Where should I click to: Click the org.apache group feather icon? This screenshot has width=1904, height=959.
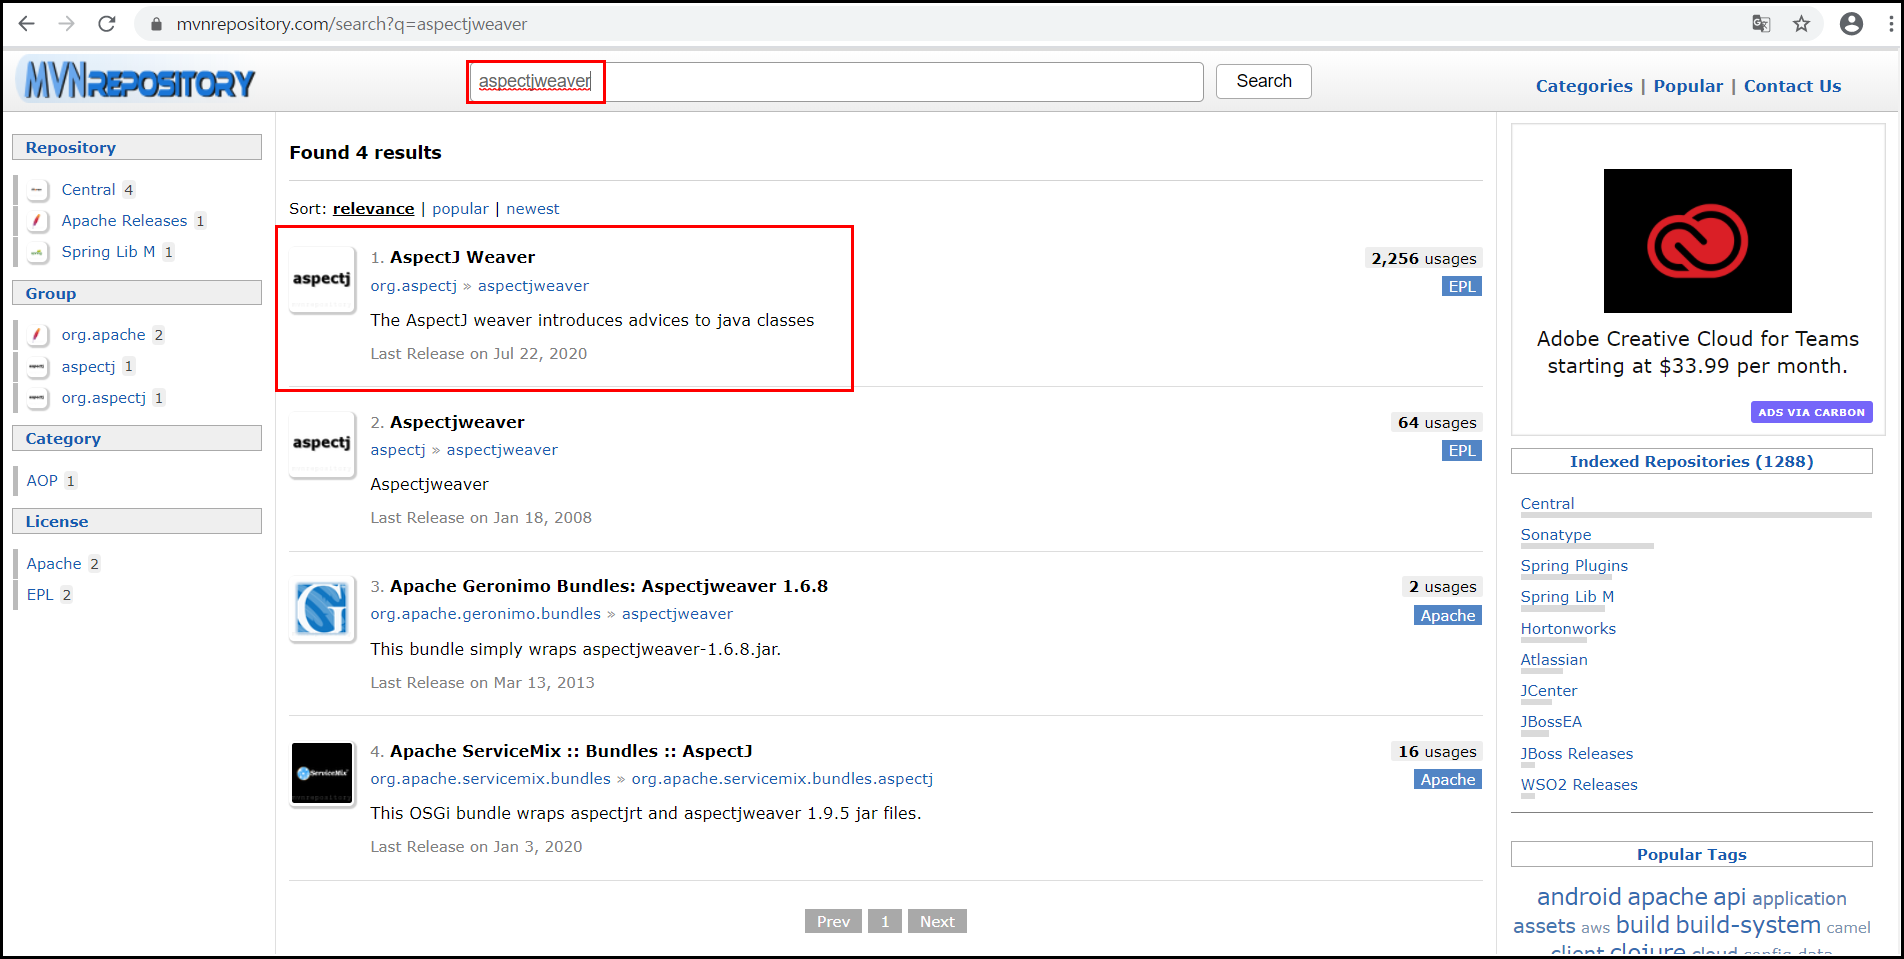[x=37, y=335]
